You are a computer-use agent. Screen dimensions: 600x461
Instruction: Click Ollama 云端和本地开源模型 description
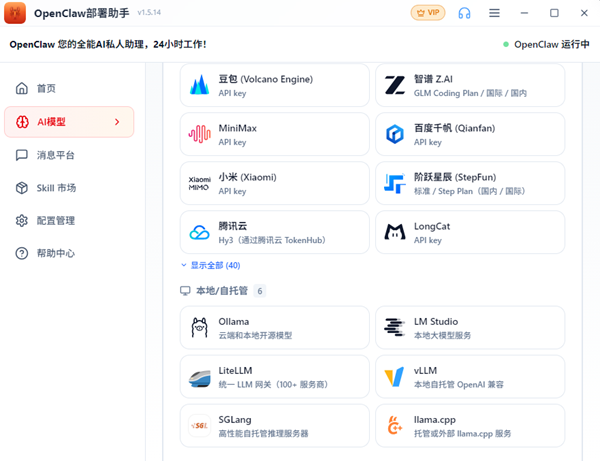pos(255,336)
